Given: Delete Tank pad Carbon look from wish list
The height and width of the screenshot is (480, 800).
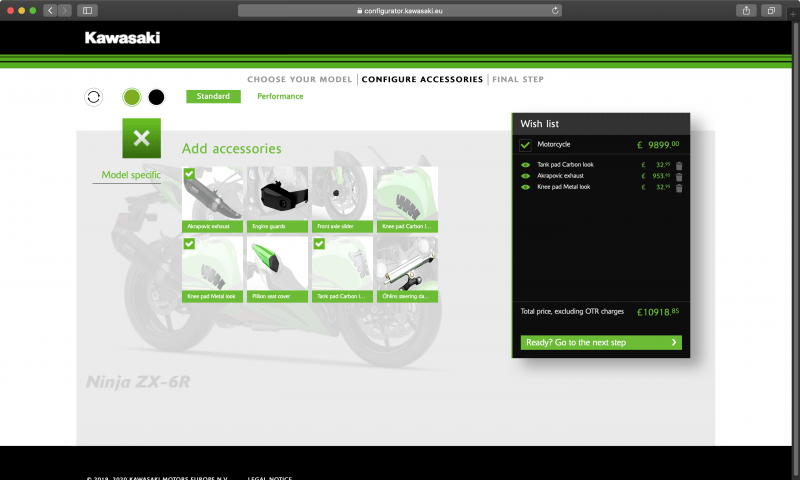Looking at the screenshot, I should point(679,165).
